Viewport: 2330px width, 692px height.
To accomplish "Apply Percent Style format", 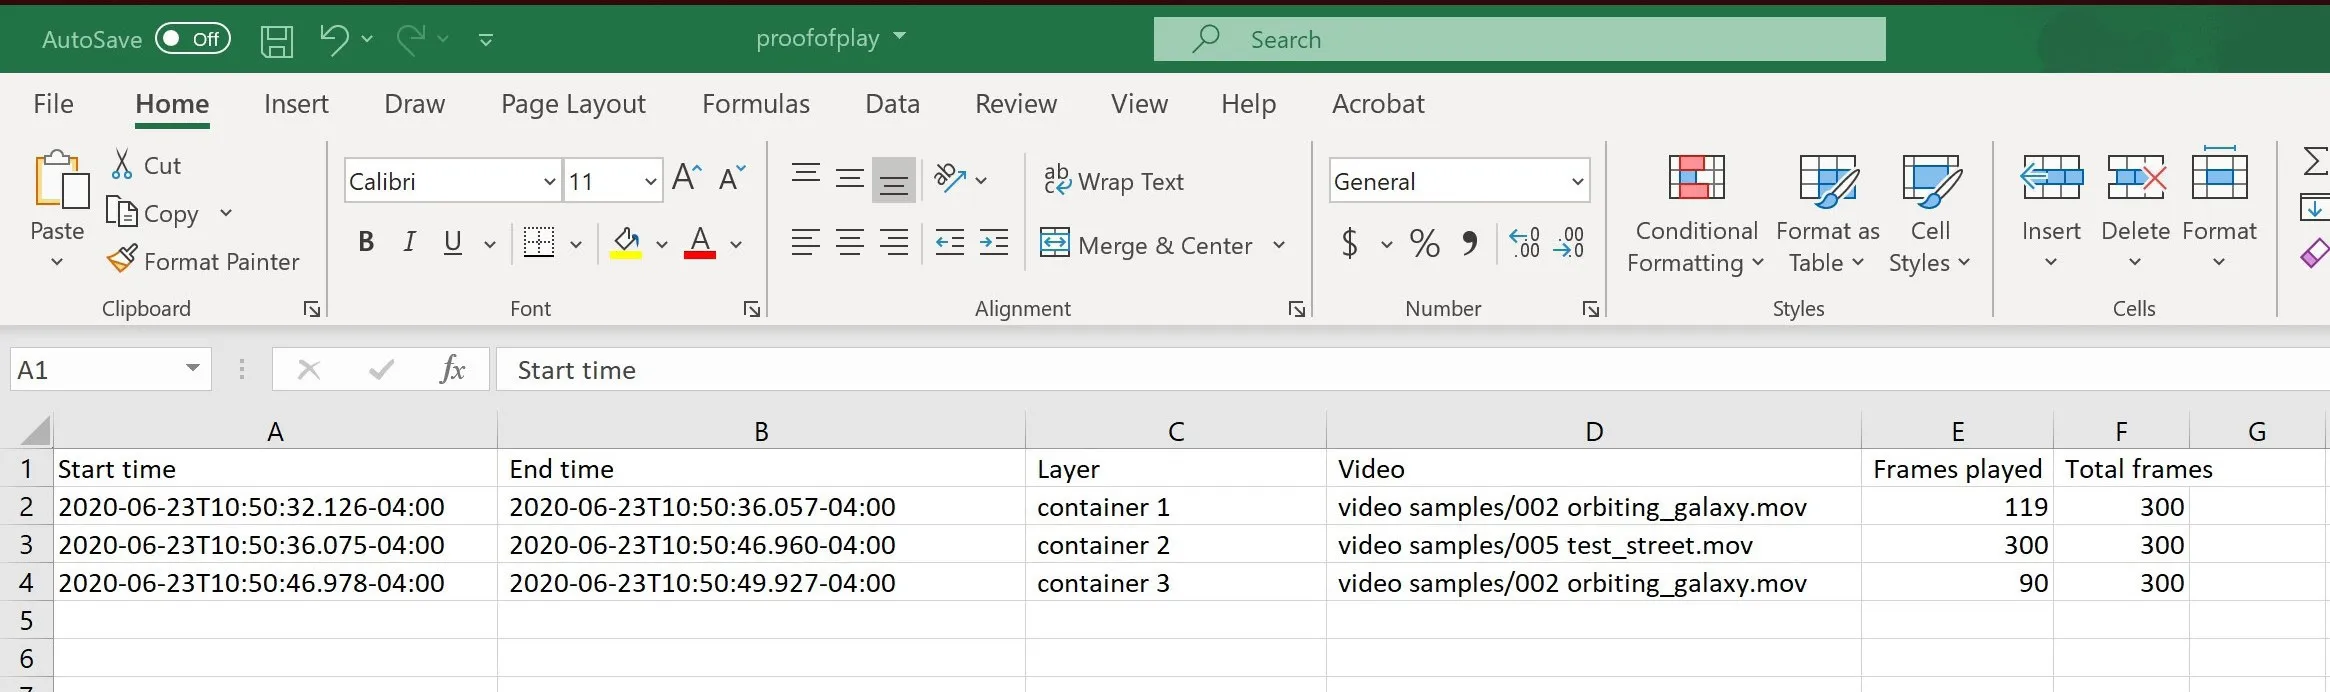I will point(1424,243).
